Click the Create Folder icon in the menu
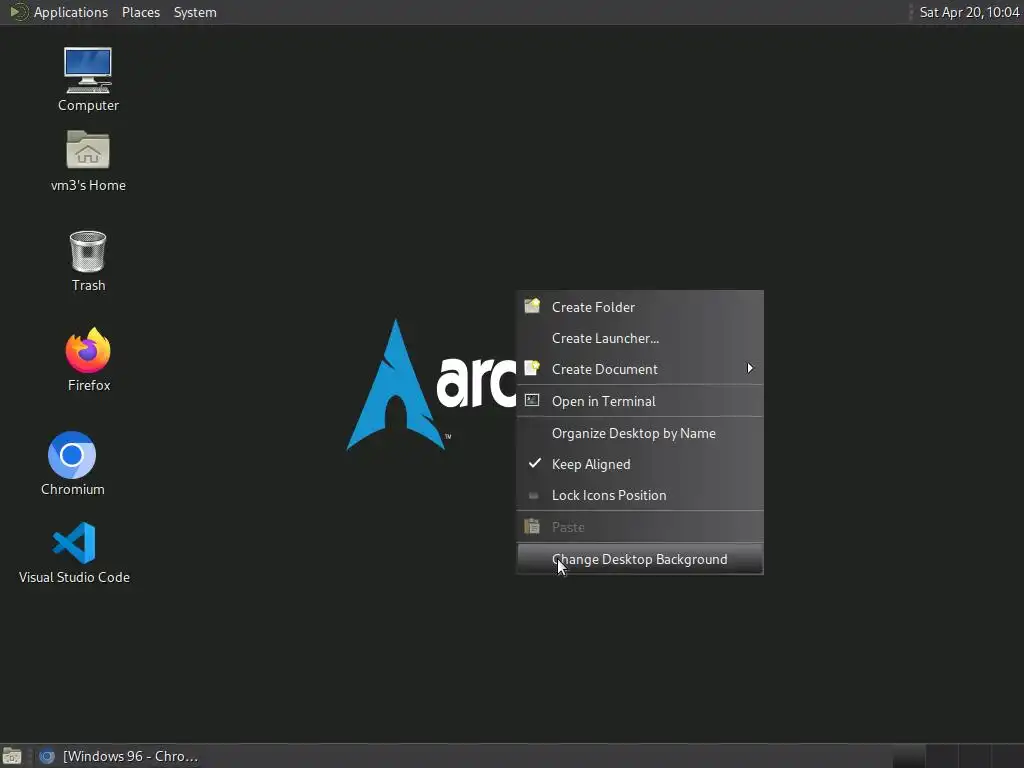 [x=532, y=306]
